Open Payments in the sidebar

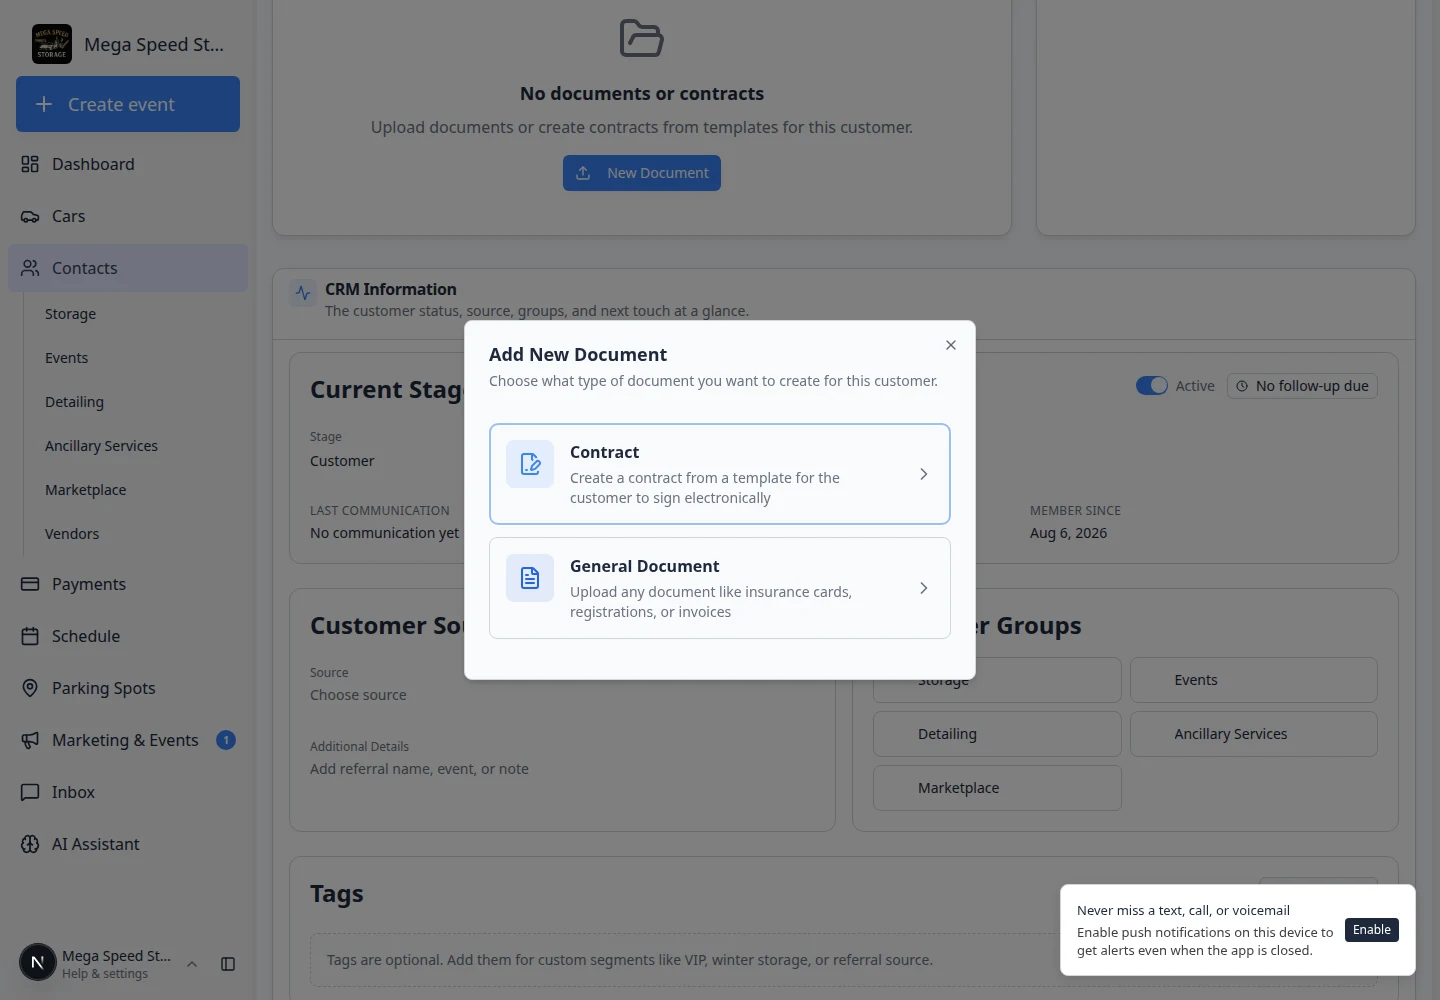[x=128, y=584]
